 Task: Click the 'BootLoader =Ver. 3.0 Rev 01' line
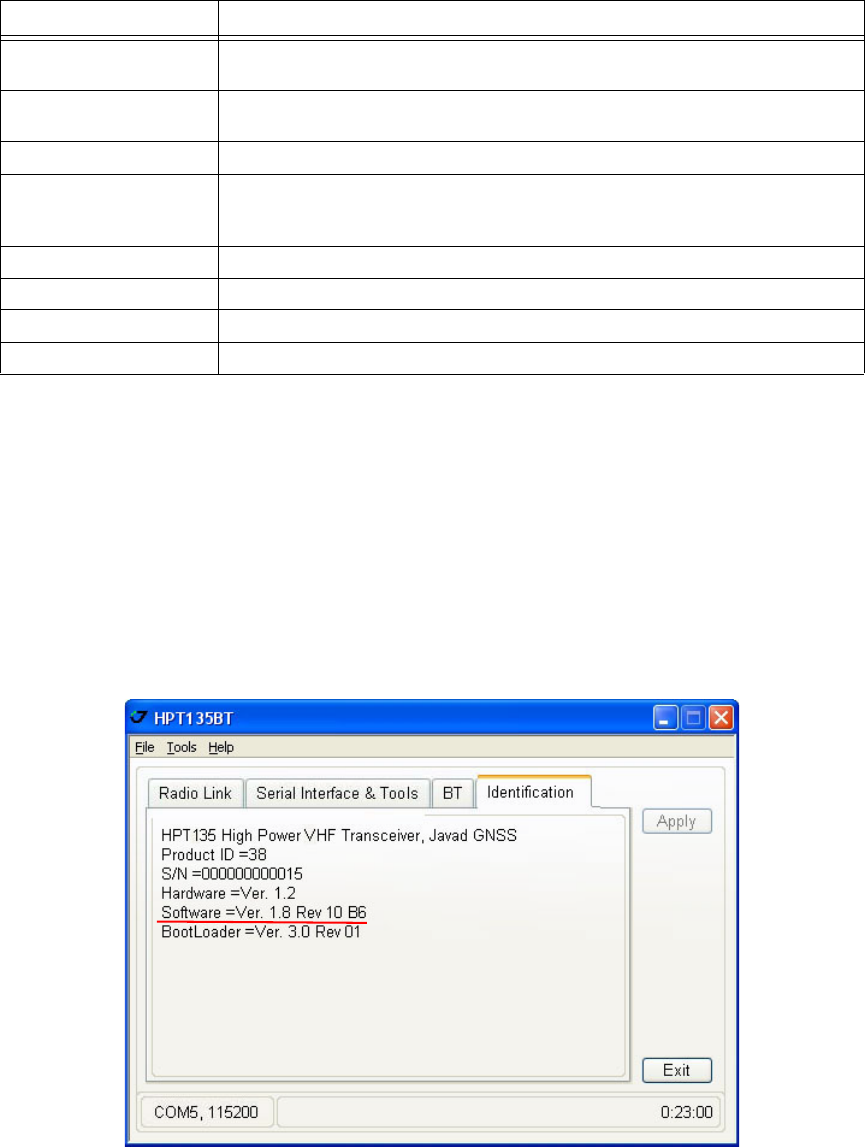(261, 932)
